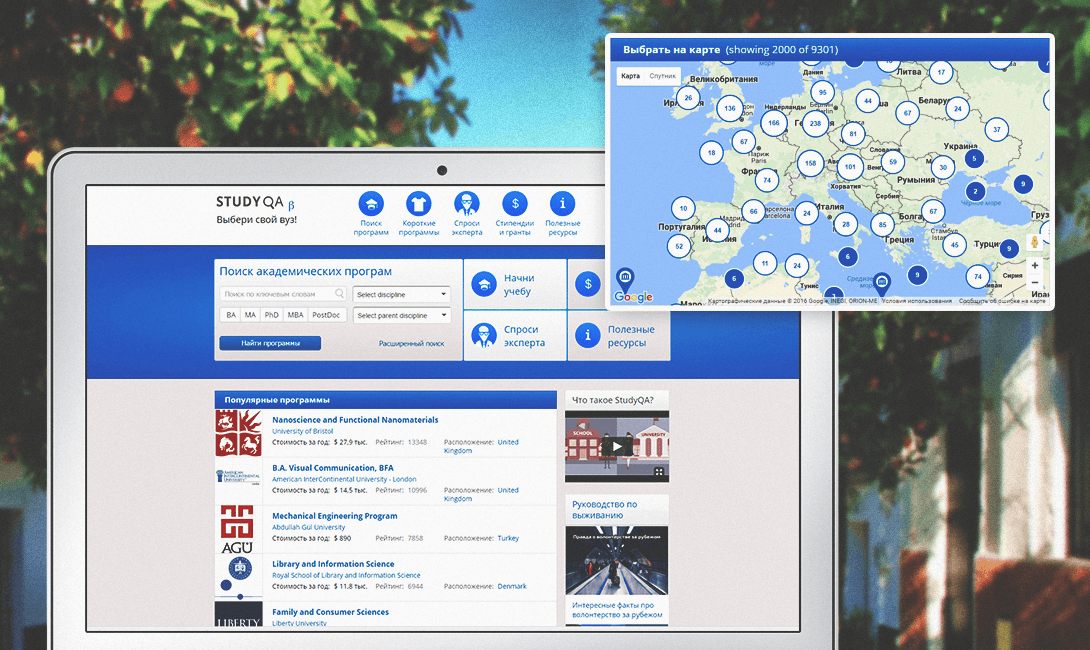The image size is (1090, 650).
Task: Click the Начни учебу tile
Action: (515, 284)
